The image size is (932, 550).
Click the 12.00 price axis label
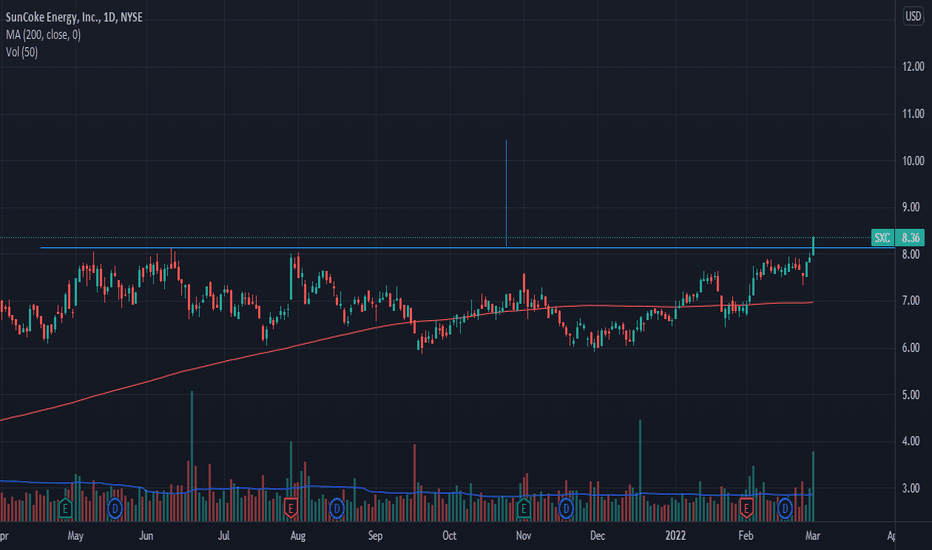point(913,67)
